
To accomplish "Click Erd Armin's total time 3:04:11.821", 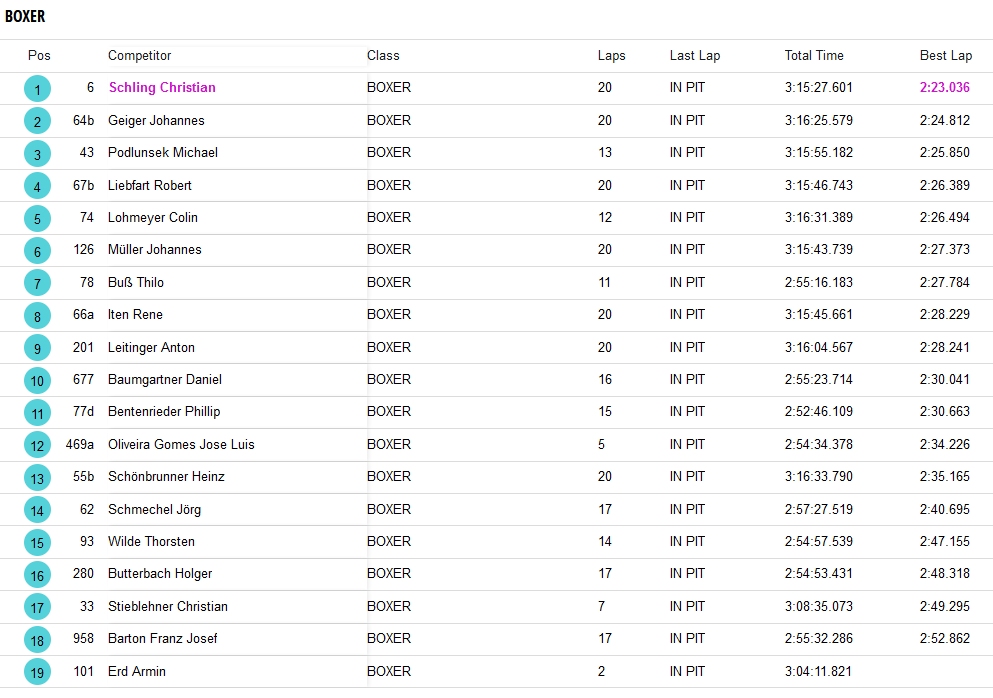I will [818, 672].
